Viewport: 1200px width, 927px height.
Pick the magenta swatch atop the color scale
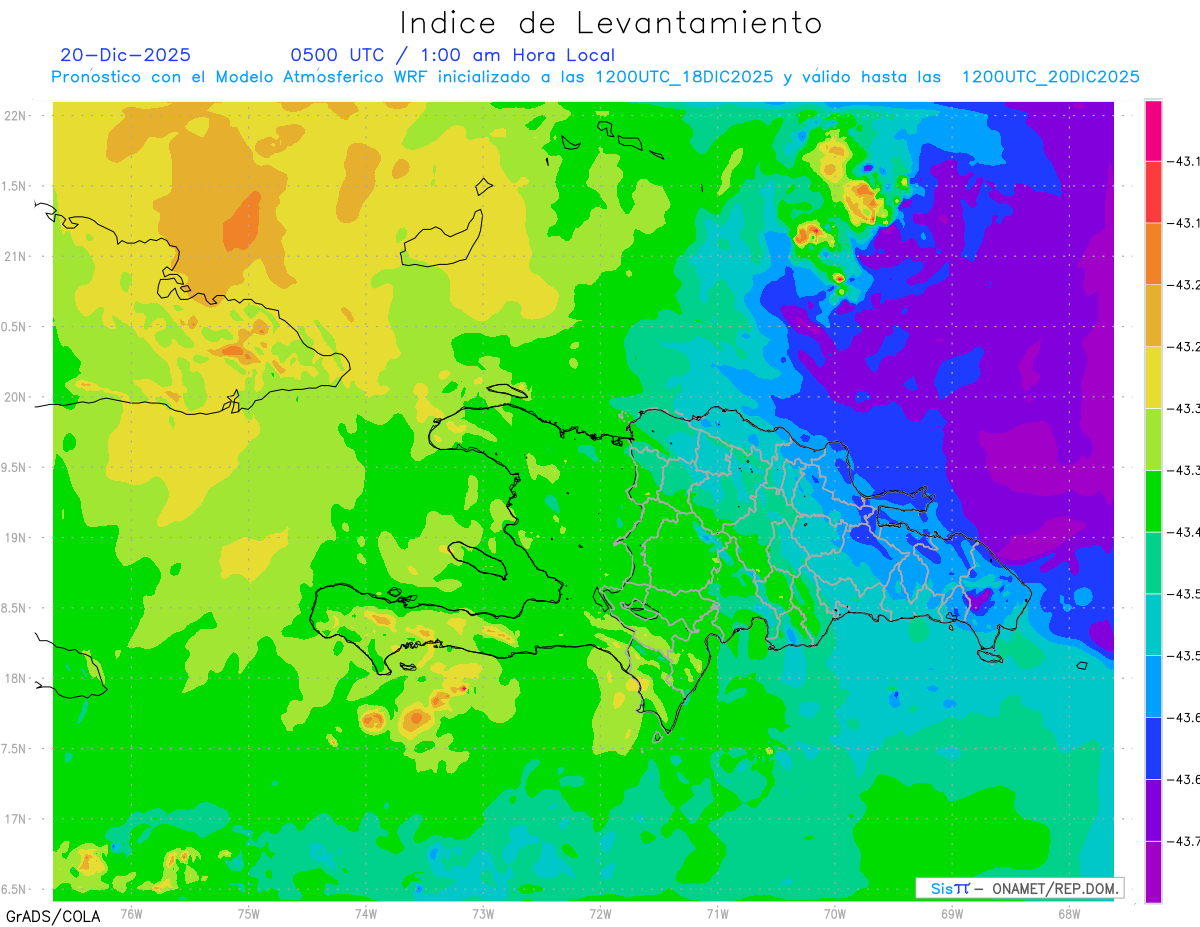pos(1153,130)
